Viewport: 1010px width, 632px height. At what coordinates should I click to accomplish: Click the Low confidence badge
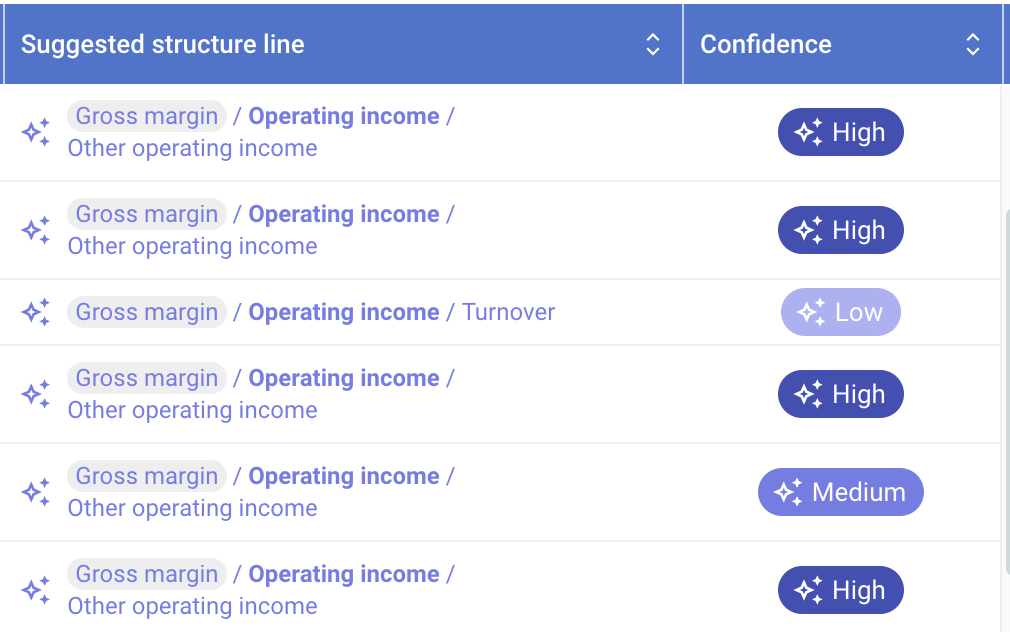point(841,312)
